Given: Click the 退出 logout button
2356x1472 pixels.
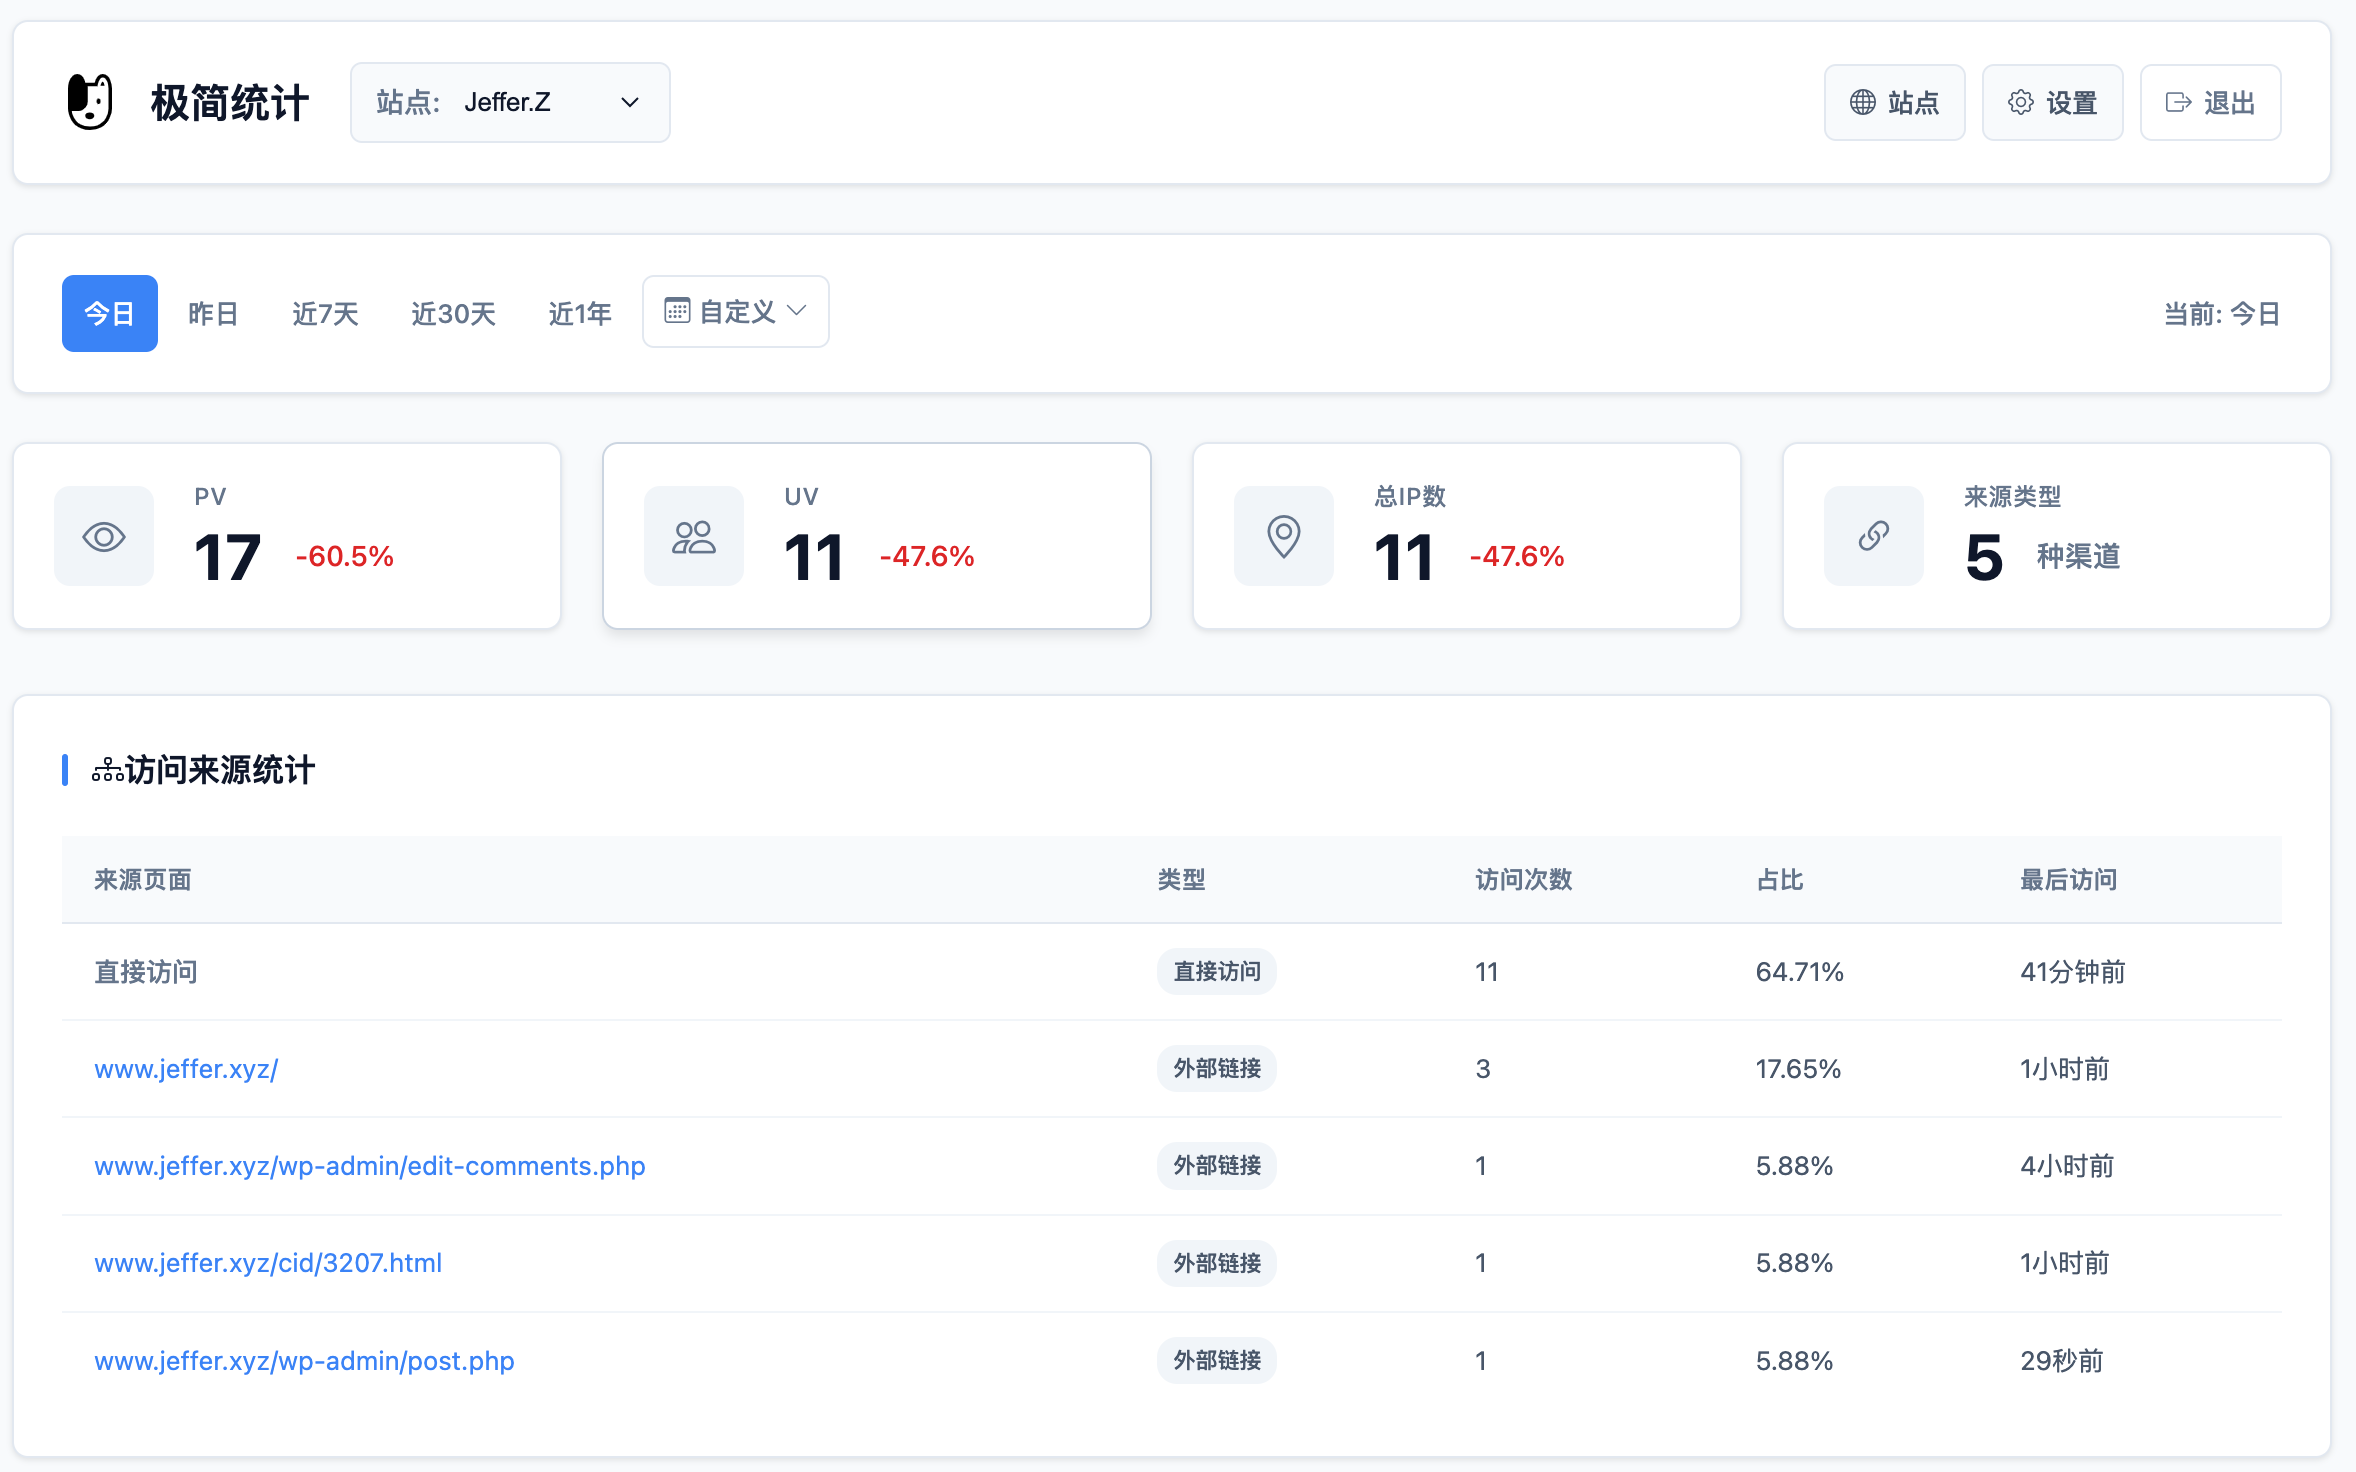Looking at the screenshot, I should (2210, 101).
